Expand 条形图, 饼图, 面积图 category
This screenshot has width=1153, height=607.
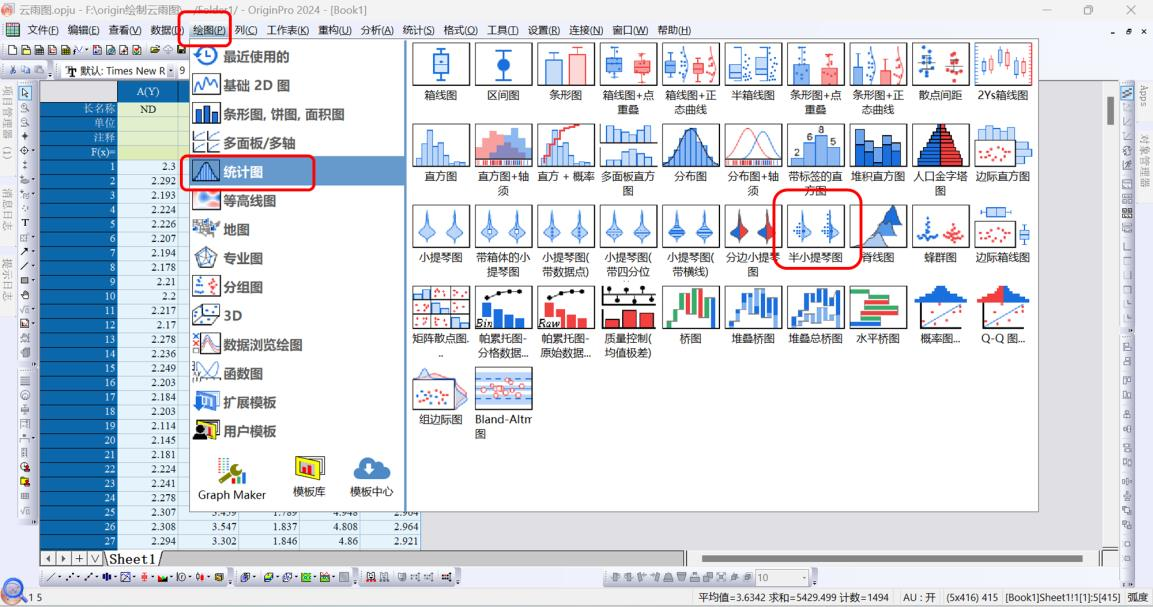pyautogui.click(x=297, y=114)
